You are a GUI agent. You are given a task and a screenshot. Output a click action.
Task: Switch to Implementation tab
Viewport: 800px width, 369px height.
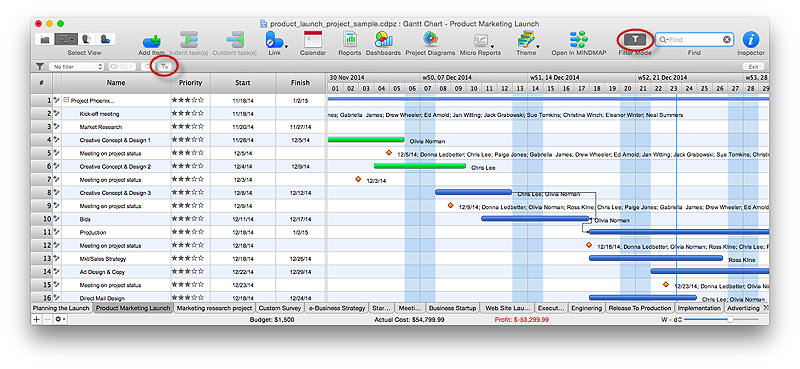[x=699, y=308]
